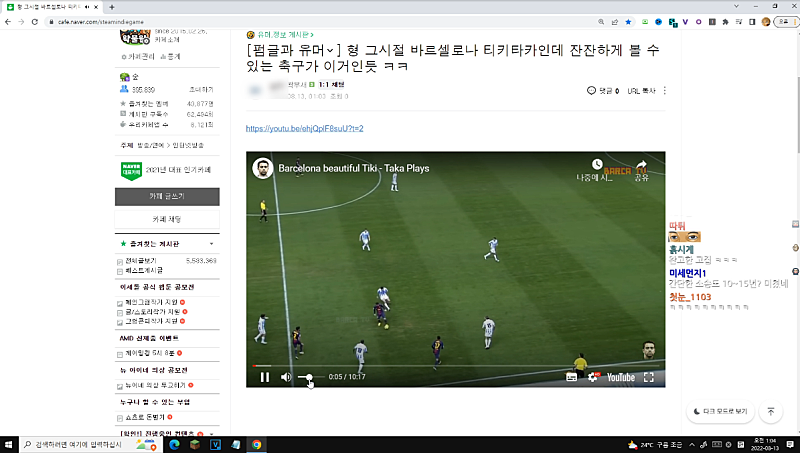The width and height of the screenshot is (800, 453).
Task: Open the tab search chevron
Action: (x=736, y=6)
